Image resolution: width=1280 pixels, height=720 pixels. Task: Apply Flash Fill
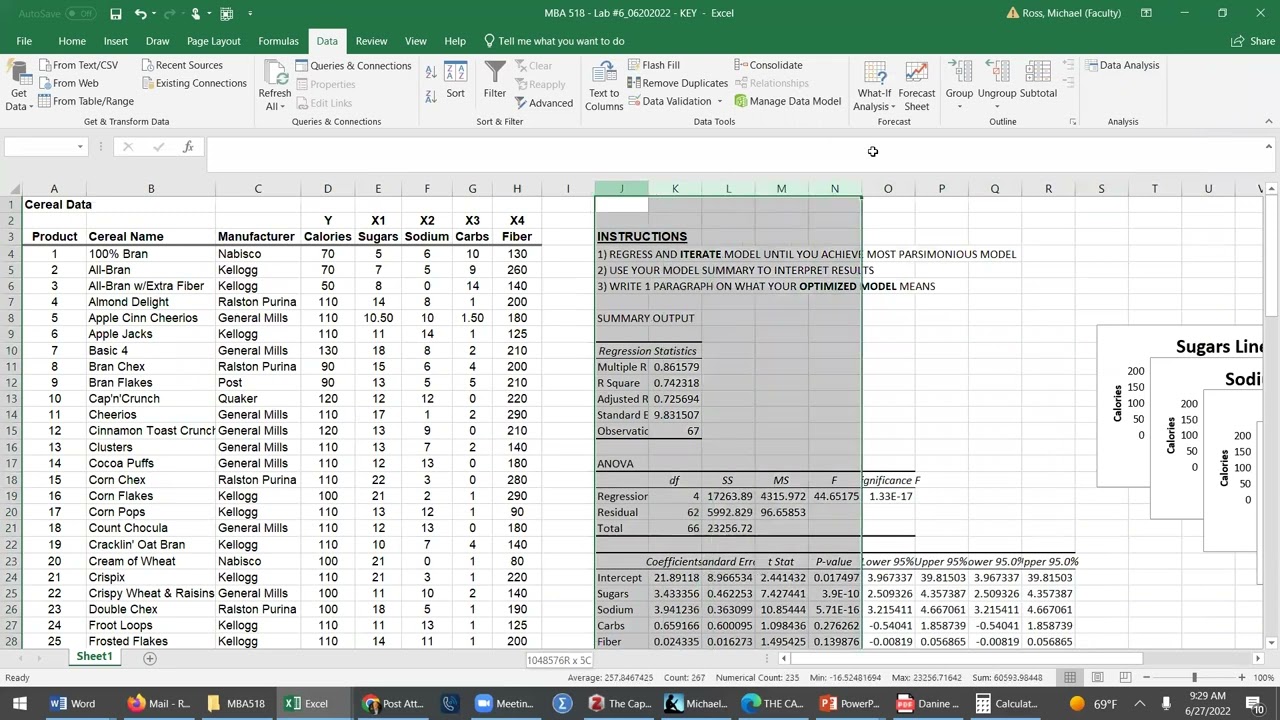(x=654, y=65)
